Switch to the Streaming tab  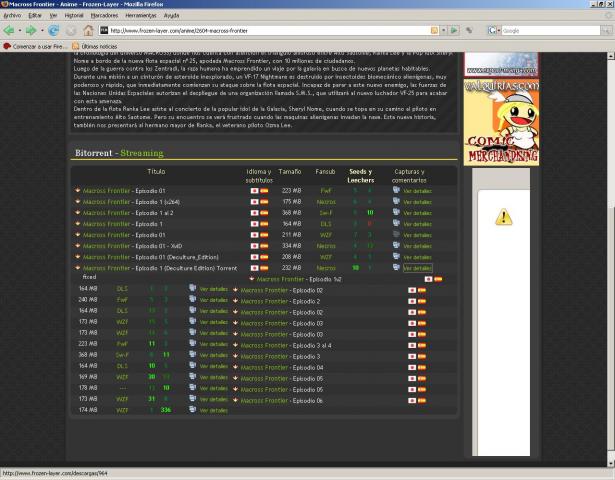coord(142,153)
